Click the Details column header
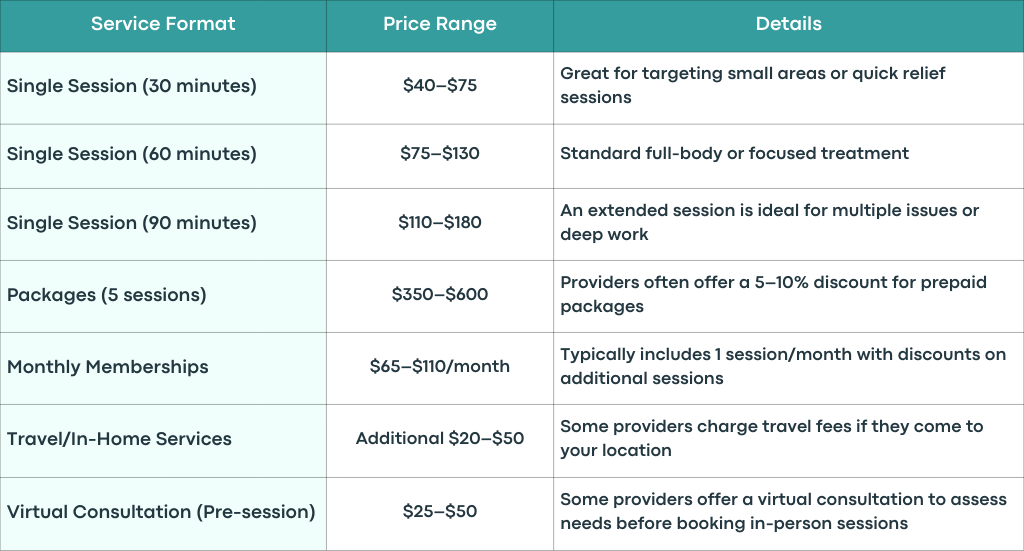The height and width of the screenshot is (551, 1024). click(x=789, y=26)
